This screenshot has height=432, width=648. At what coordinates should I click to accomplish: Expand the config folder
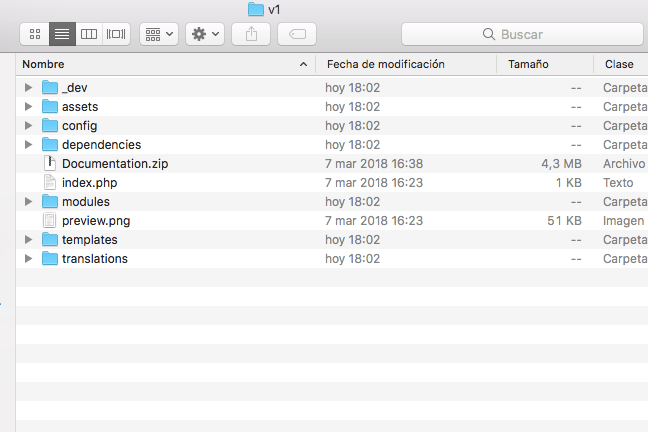(28, 125)
